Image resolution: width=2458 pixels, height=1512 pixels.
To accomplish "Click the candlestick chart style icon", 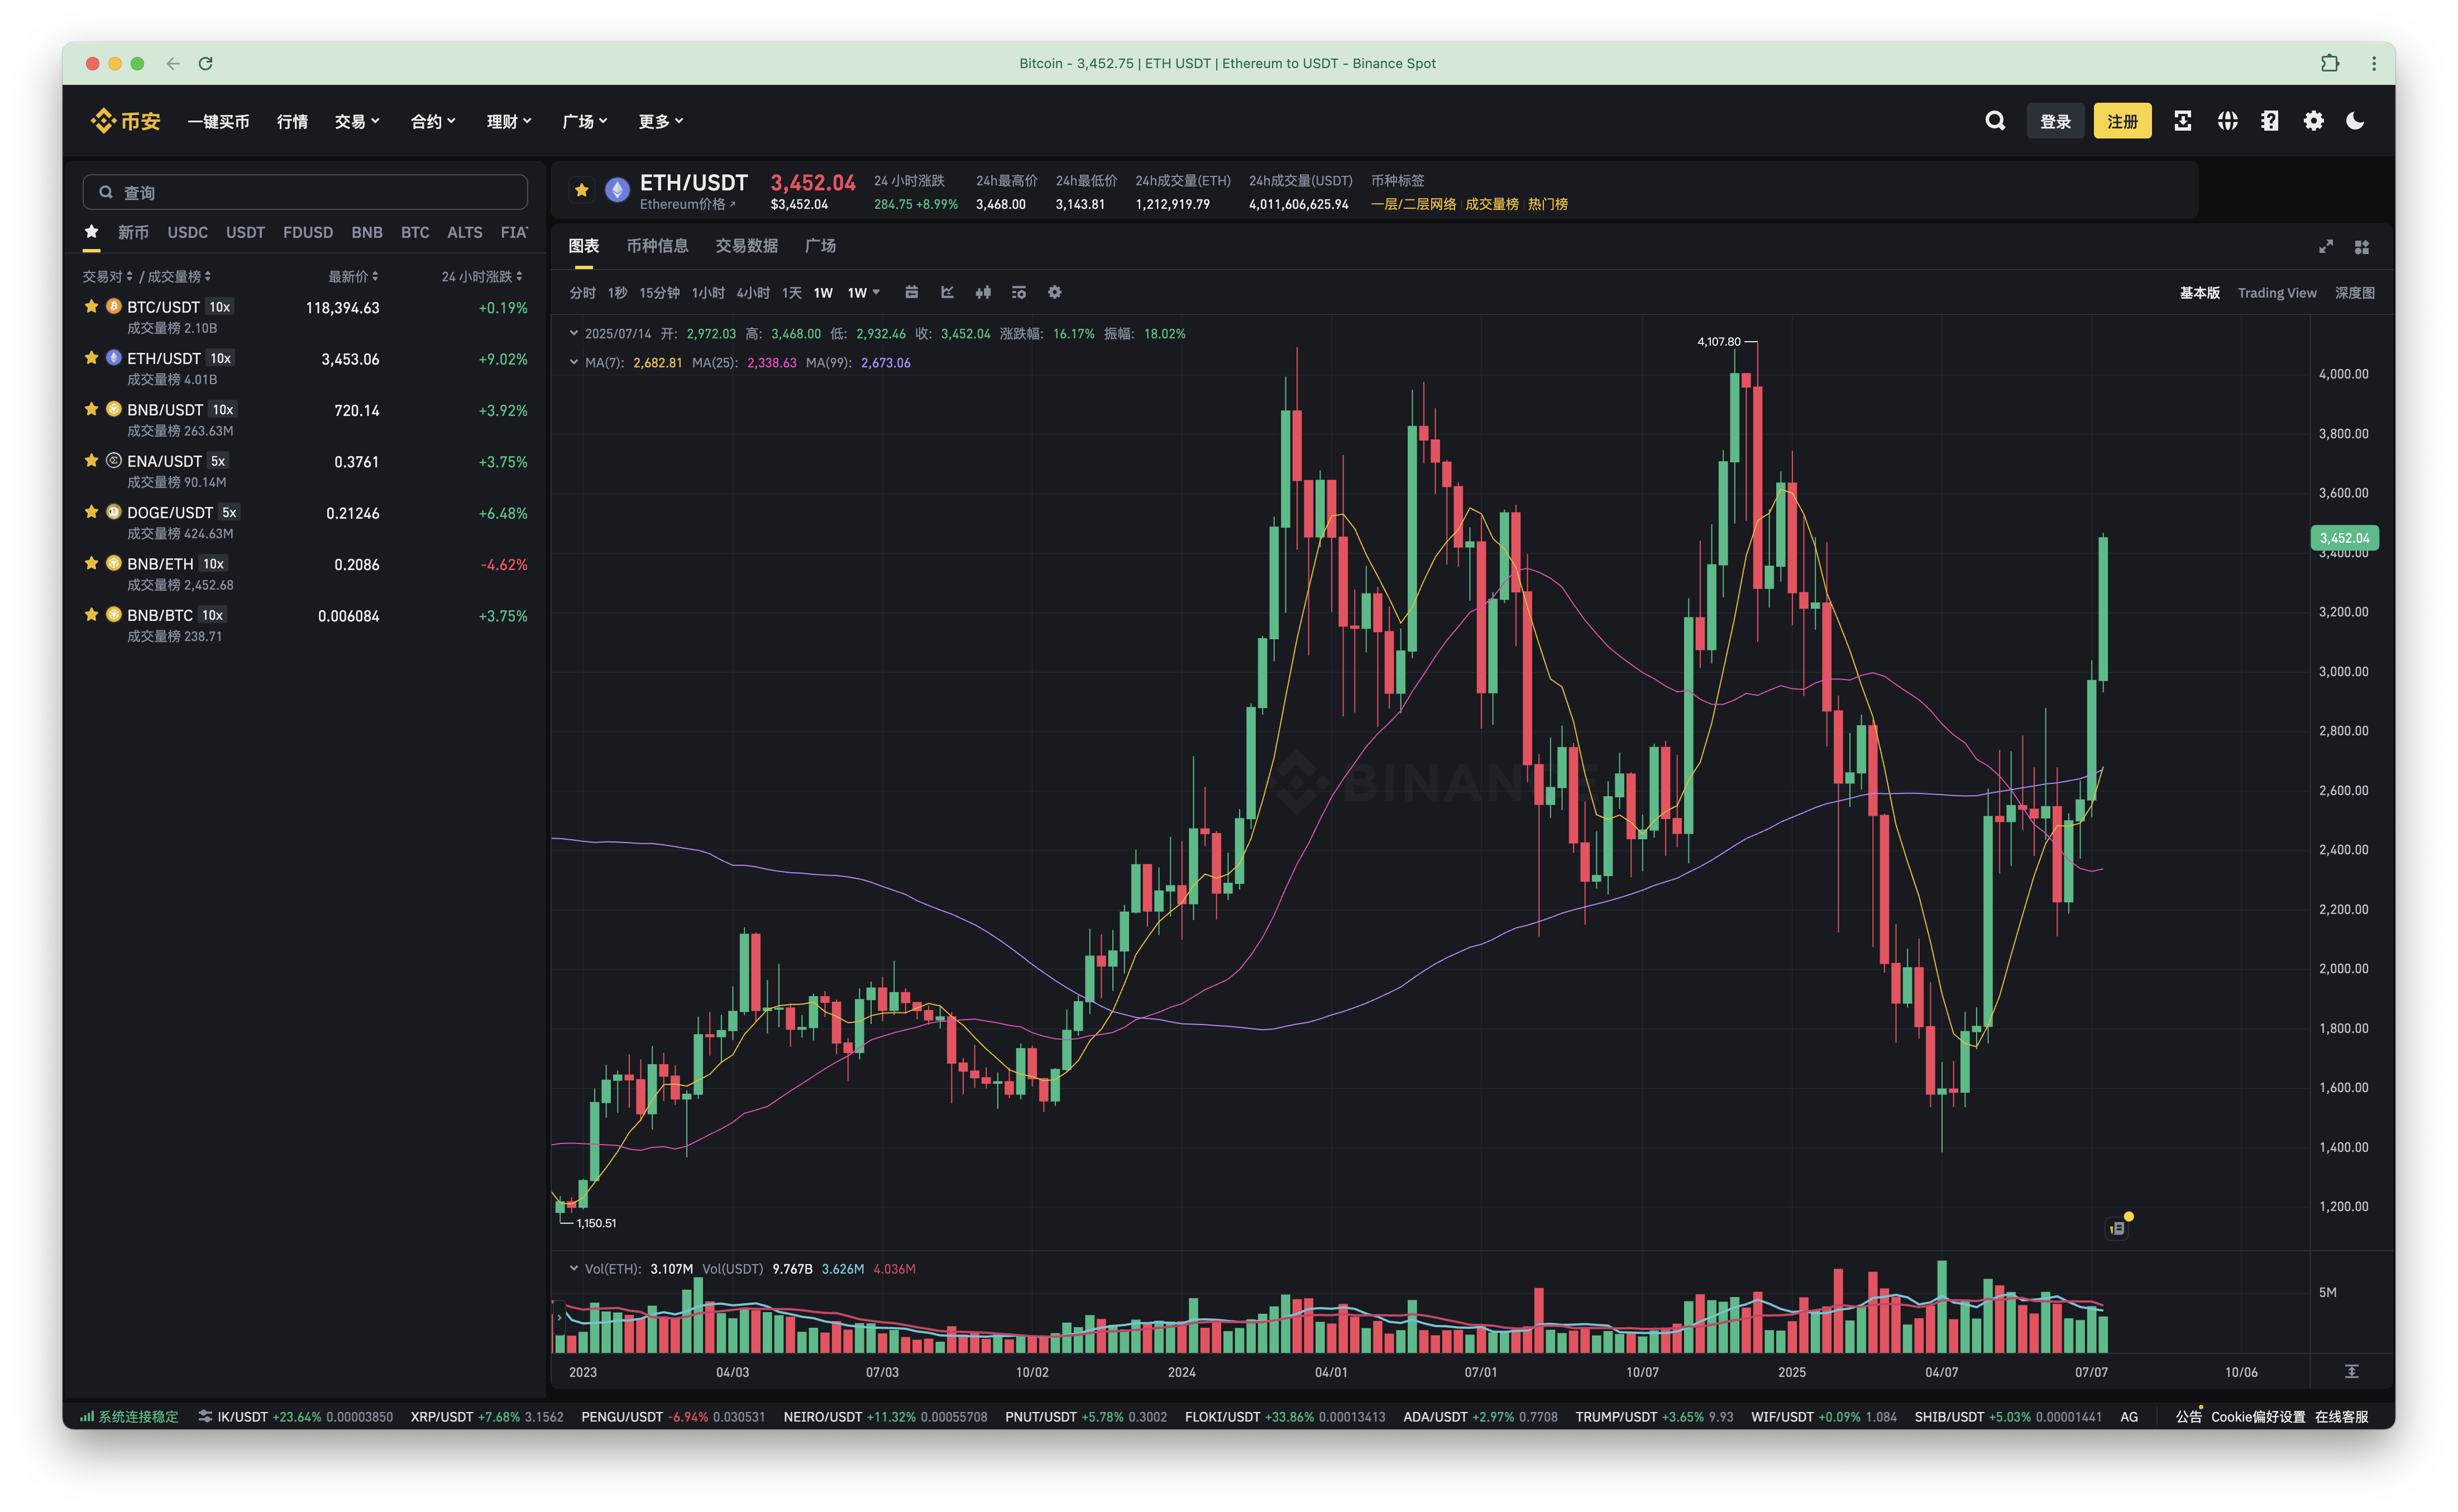I will click(x=983, y=292).
